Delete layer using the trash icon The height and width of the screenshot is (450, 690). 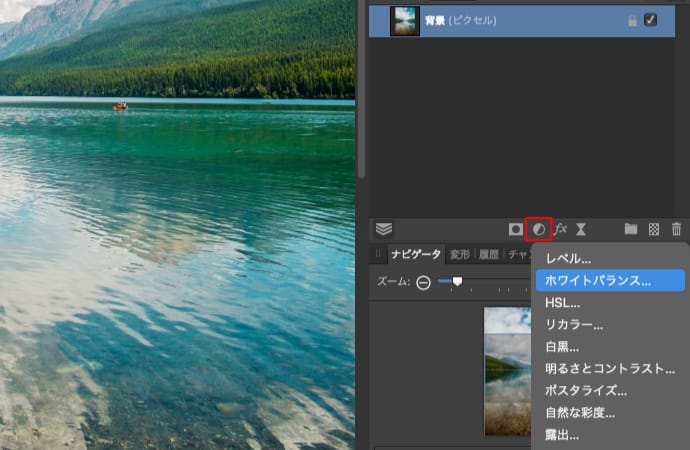[x=676, y=229]
